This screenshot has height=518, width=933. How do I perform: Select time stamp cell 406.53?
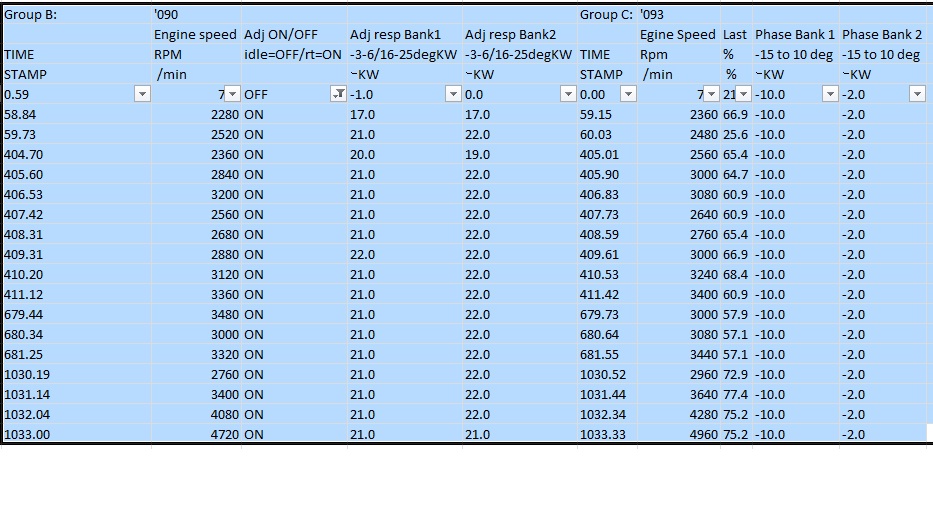pos(77,194)
